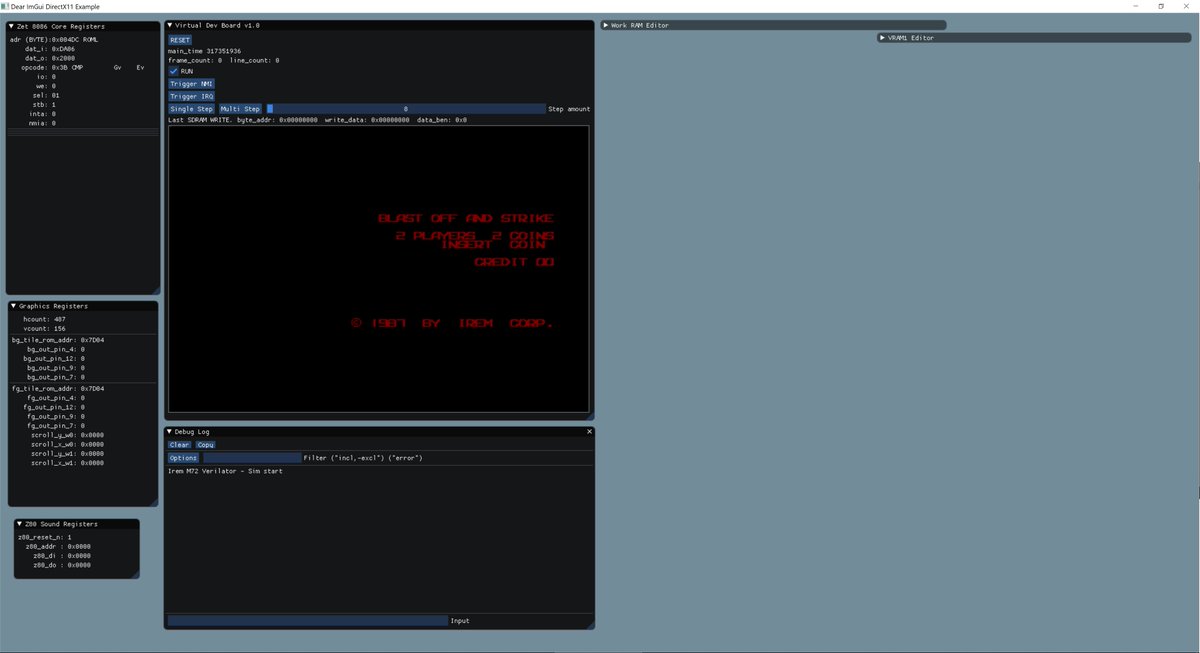Select 'Irem M72 Verilator - Sim start' log line

coord(225,471)
